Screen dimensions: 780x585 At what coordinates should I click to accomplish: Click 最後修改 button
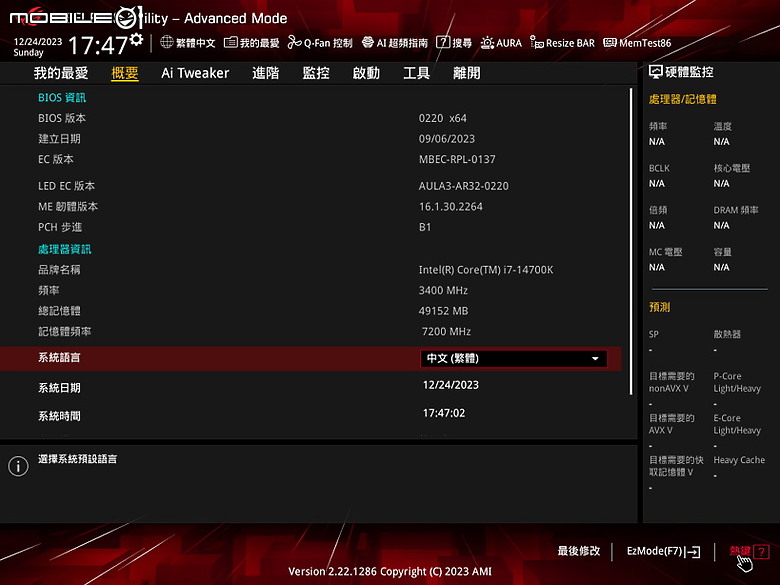pos(579,551)
